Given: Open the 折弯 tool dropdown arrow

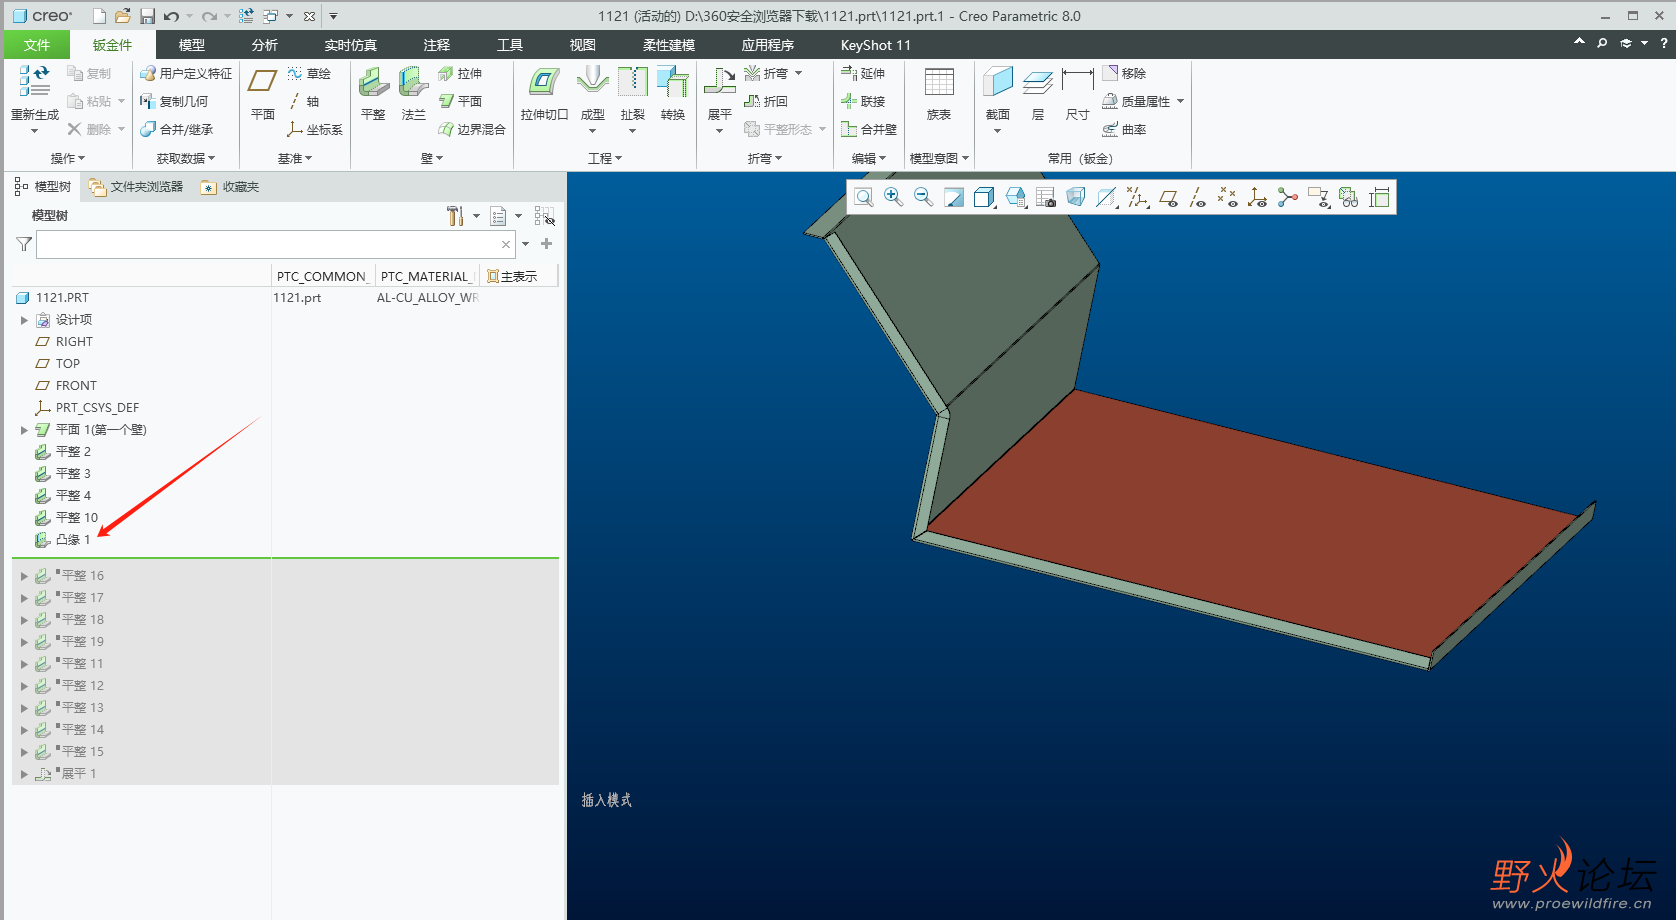Looking at the screenshot, I should point(799,74).
